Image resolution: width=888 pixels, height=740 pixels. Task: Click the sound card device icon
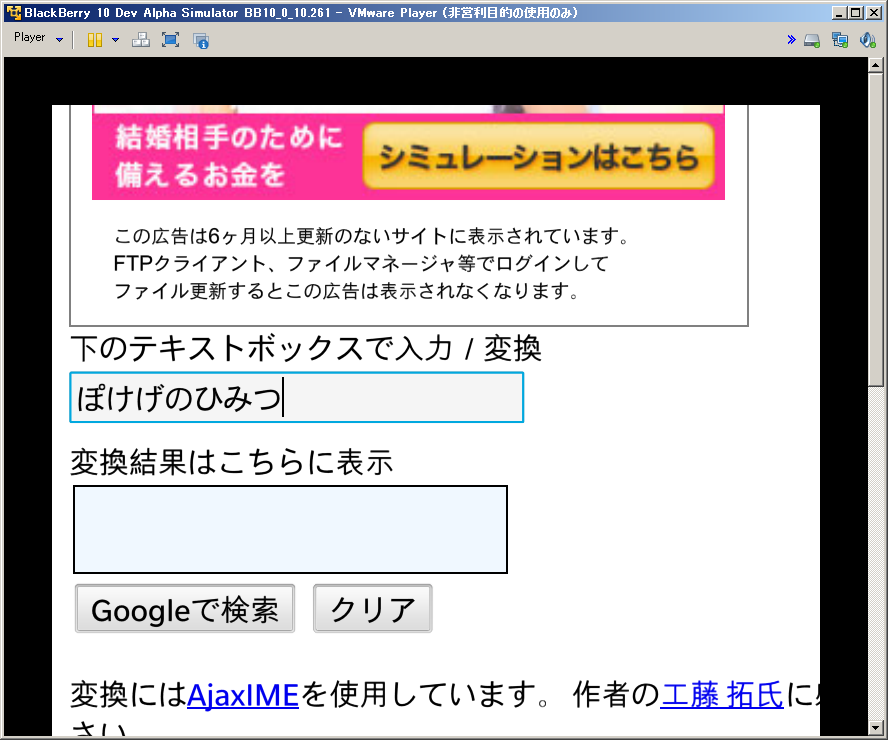click(x=868, y=40)
